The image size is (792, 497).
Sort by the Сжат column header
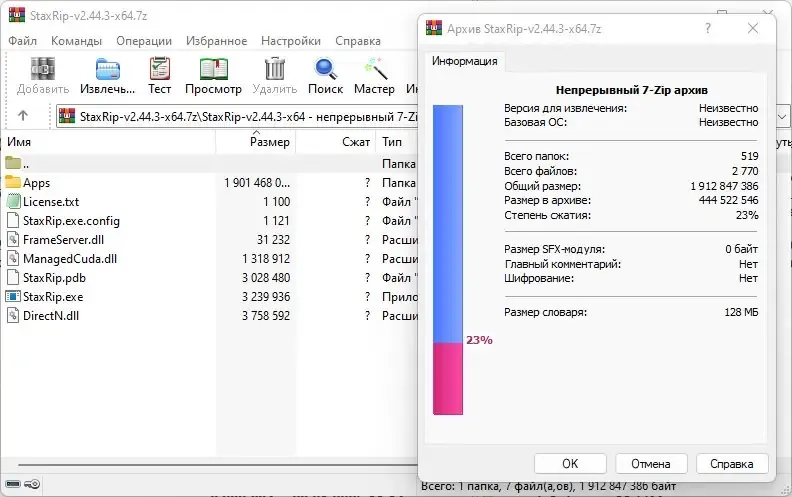pyautogui.click(x=336, y=142)
